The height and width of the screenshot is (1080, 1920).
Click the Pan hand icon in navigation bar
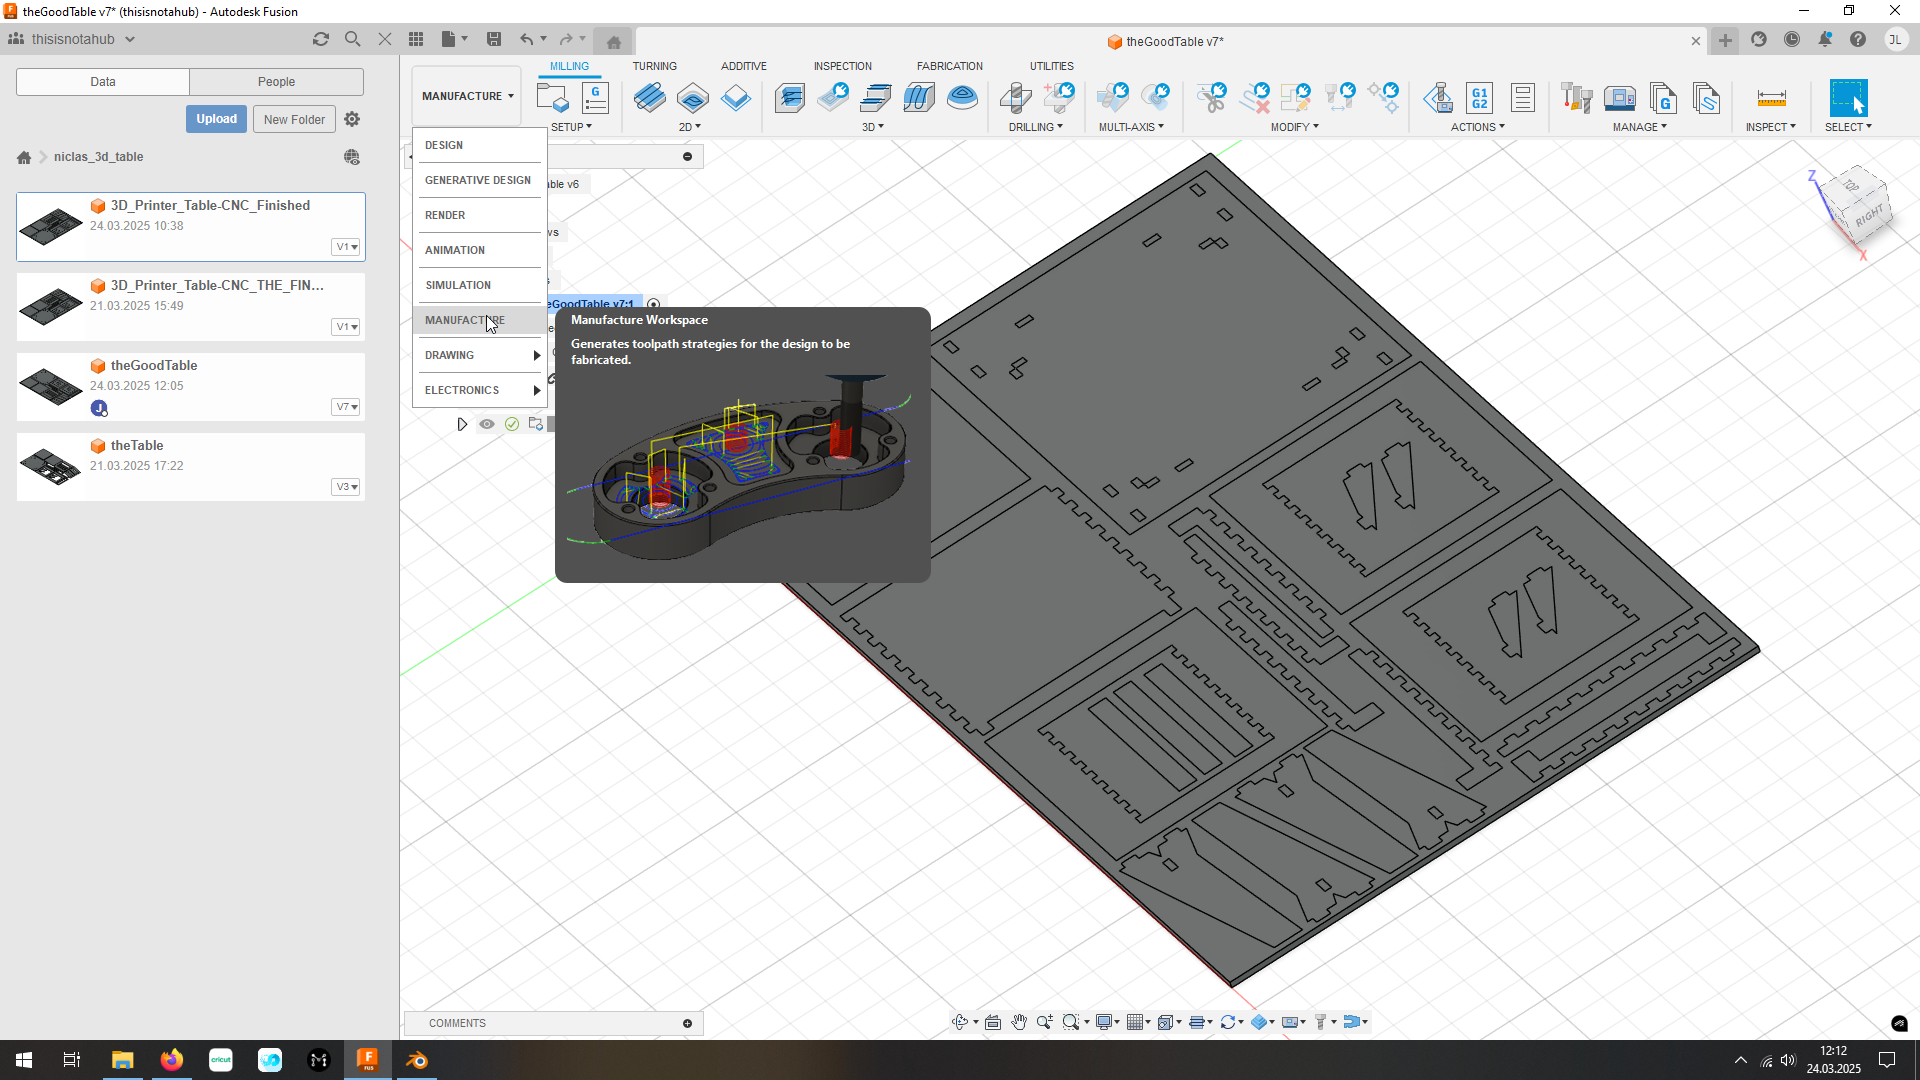click(x=1019, y=1022)
